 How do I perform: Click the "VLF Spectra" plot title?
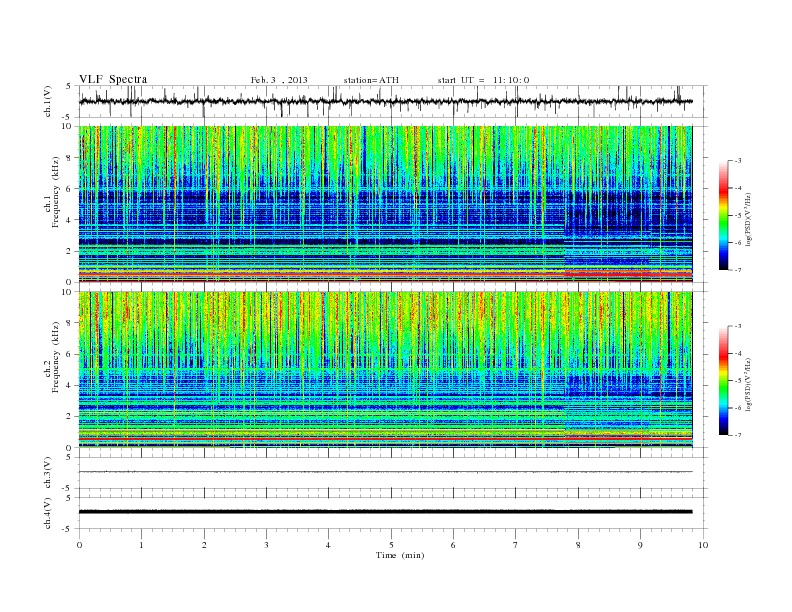pyautogui.click(x=113, y=79)
